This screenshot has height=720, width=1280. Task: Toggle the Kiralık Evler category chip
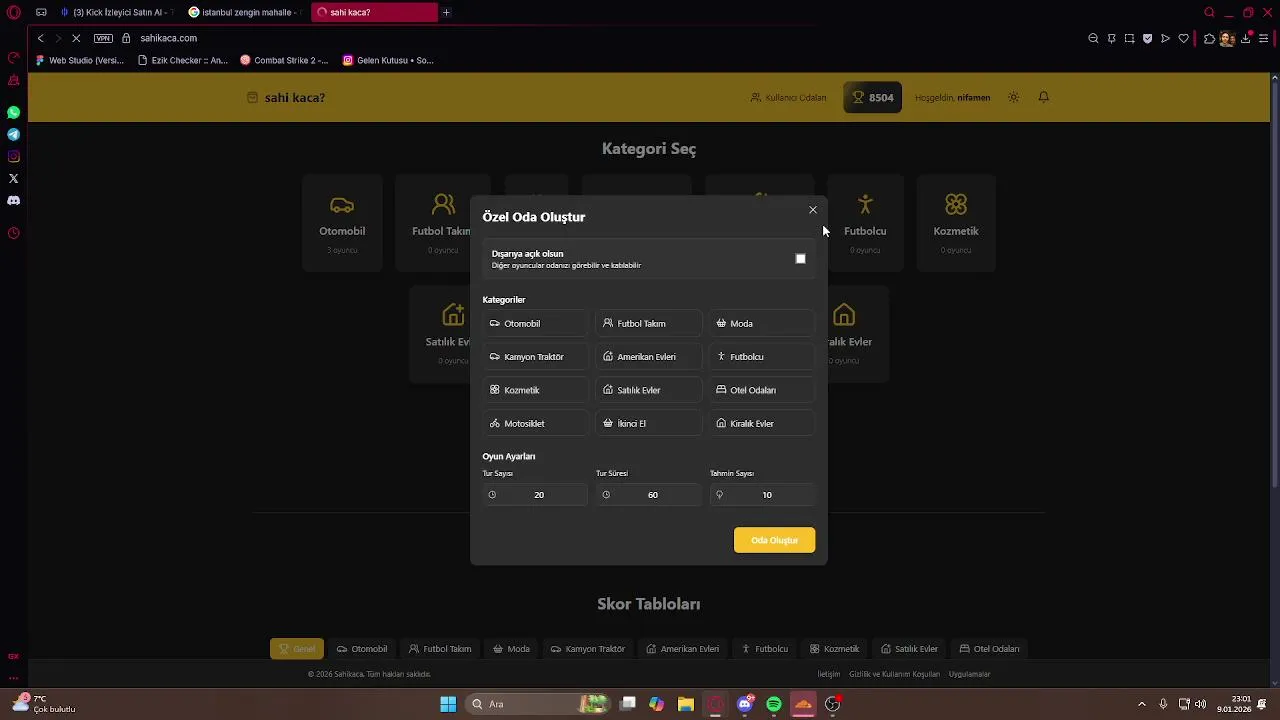click(762, 424)
